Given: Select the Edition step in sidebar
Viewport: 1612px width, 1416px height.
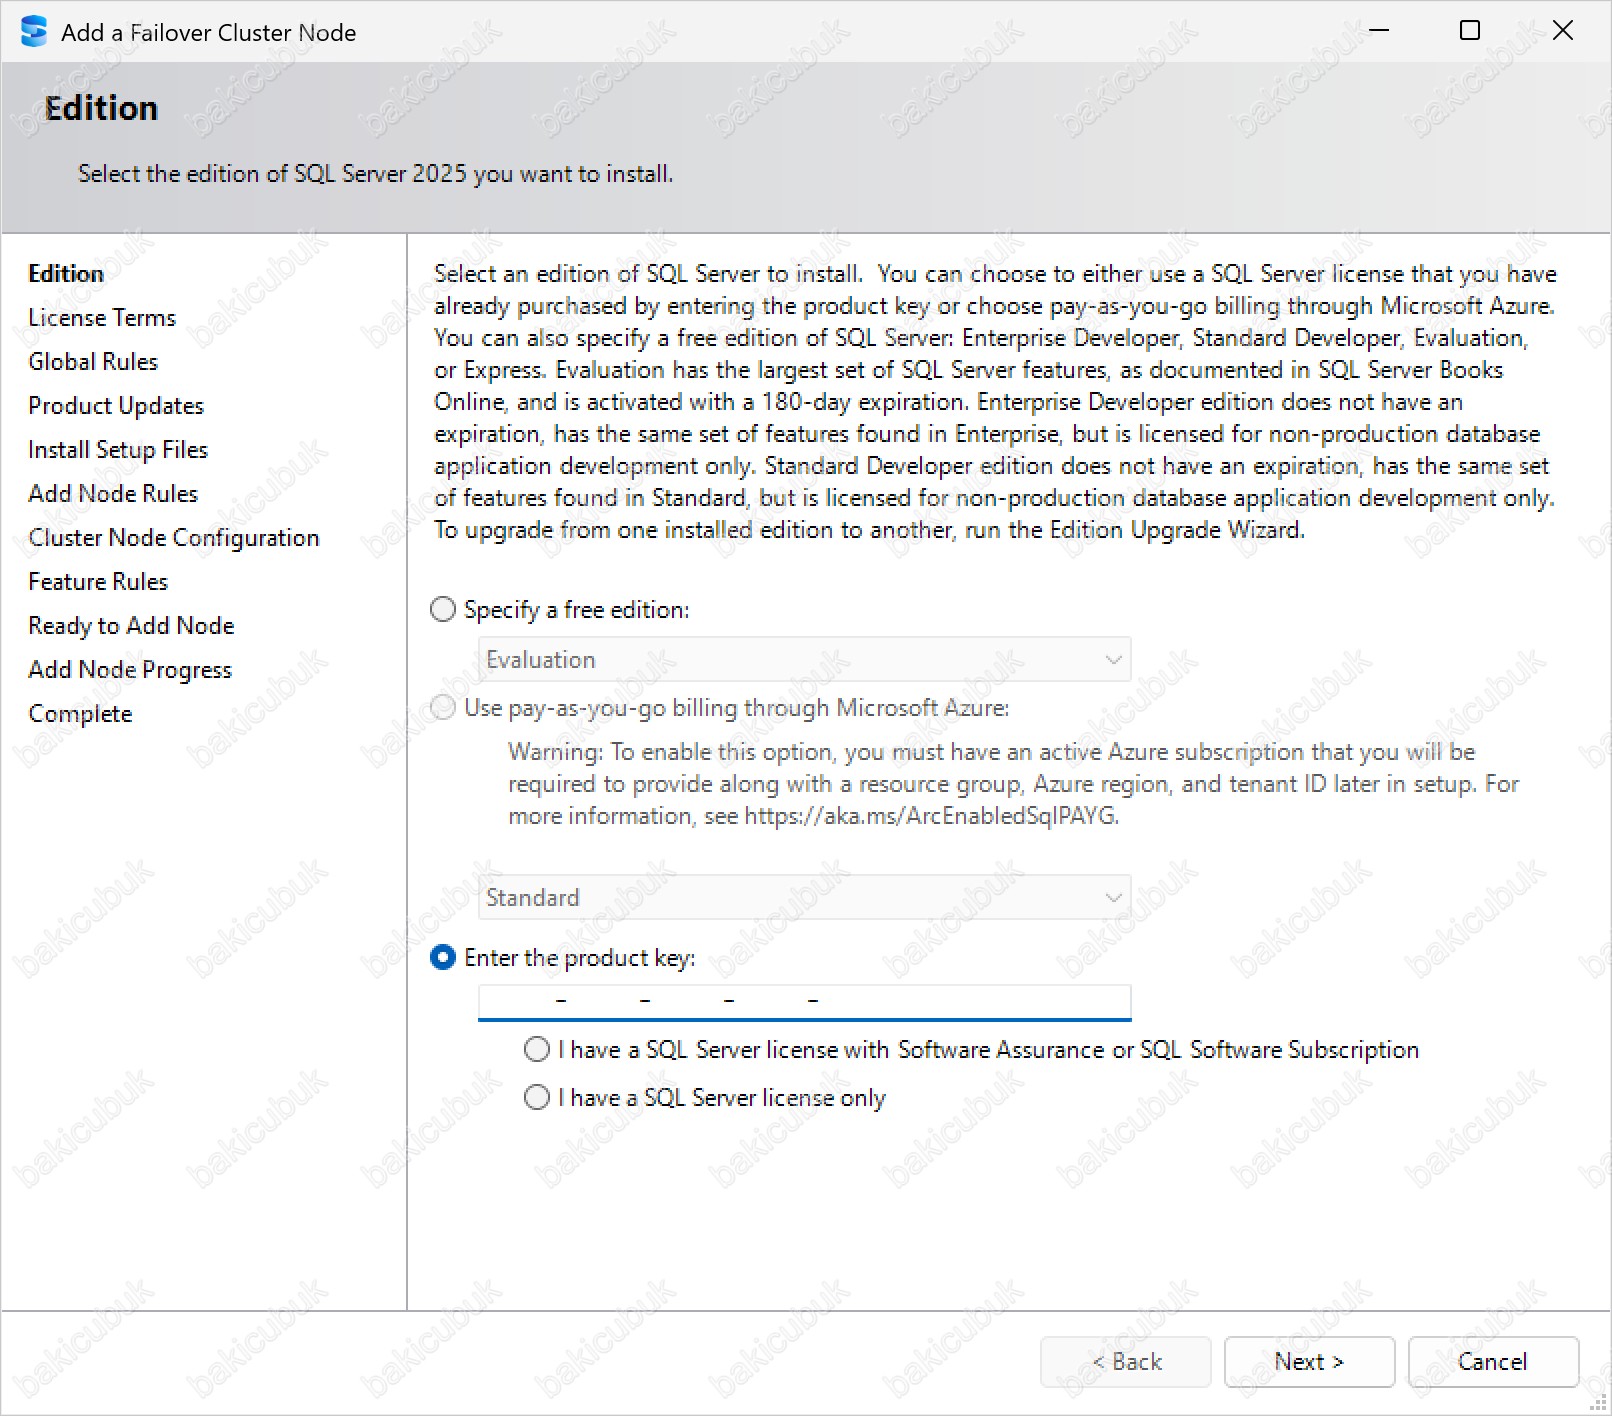Looking at the screenshot, I should tap(66, 274).
